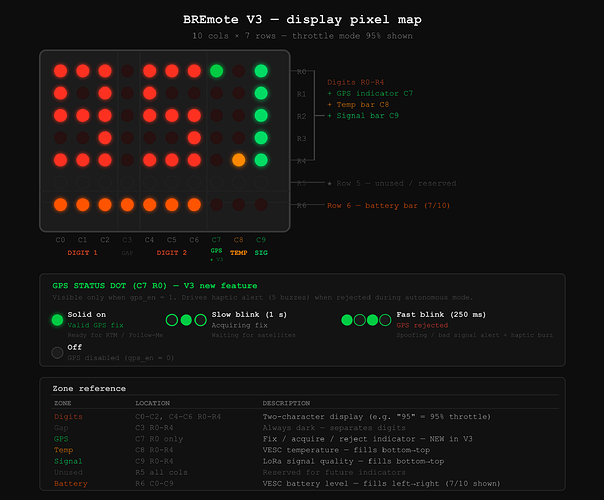The height and width of the screenshot is (500, 604).
Task: Click the last lit battery LED at C6 R6
Action: click(194, 205)
